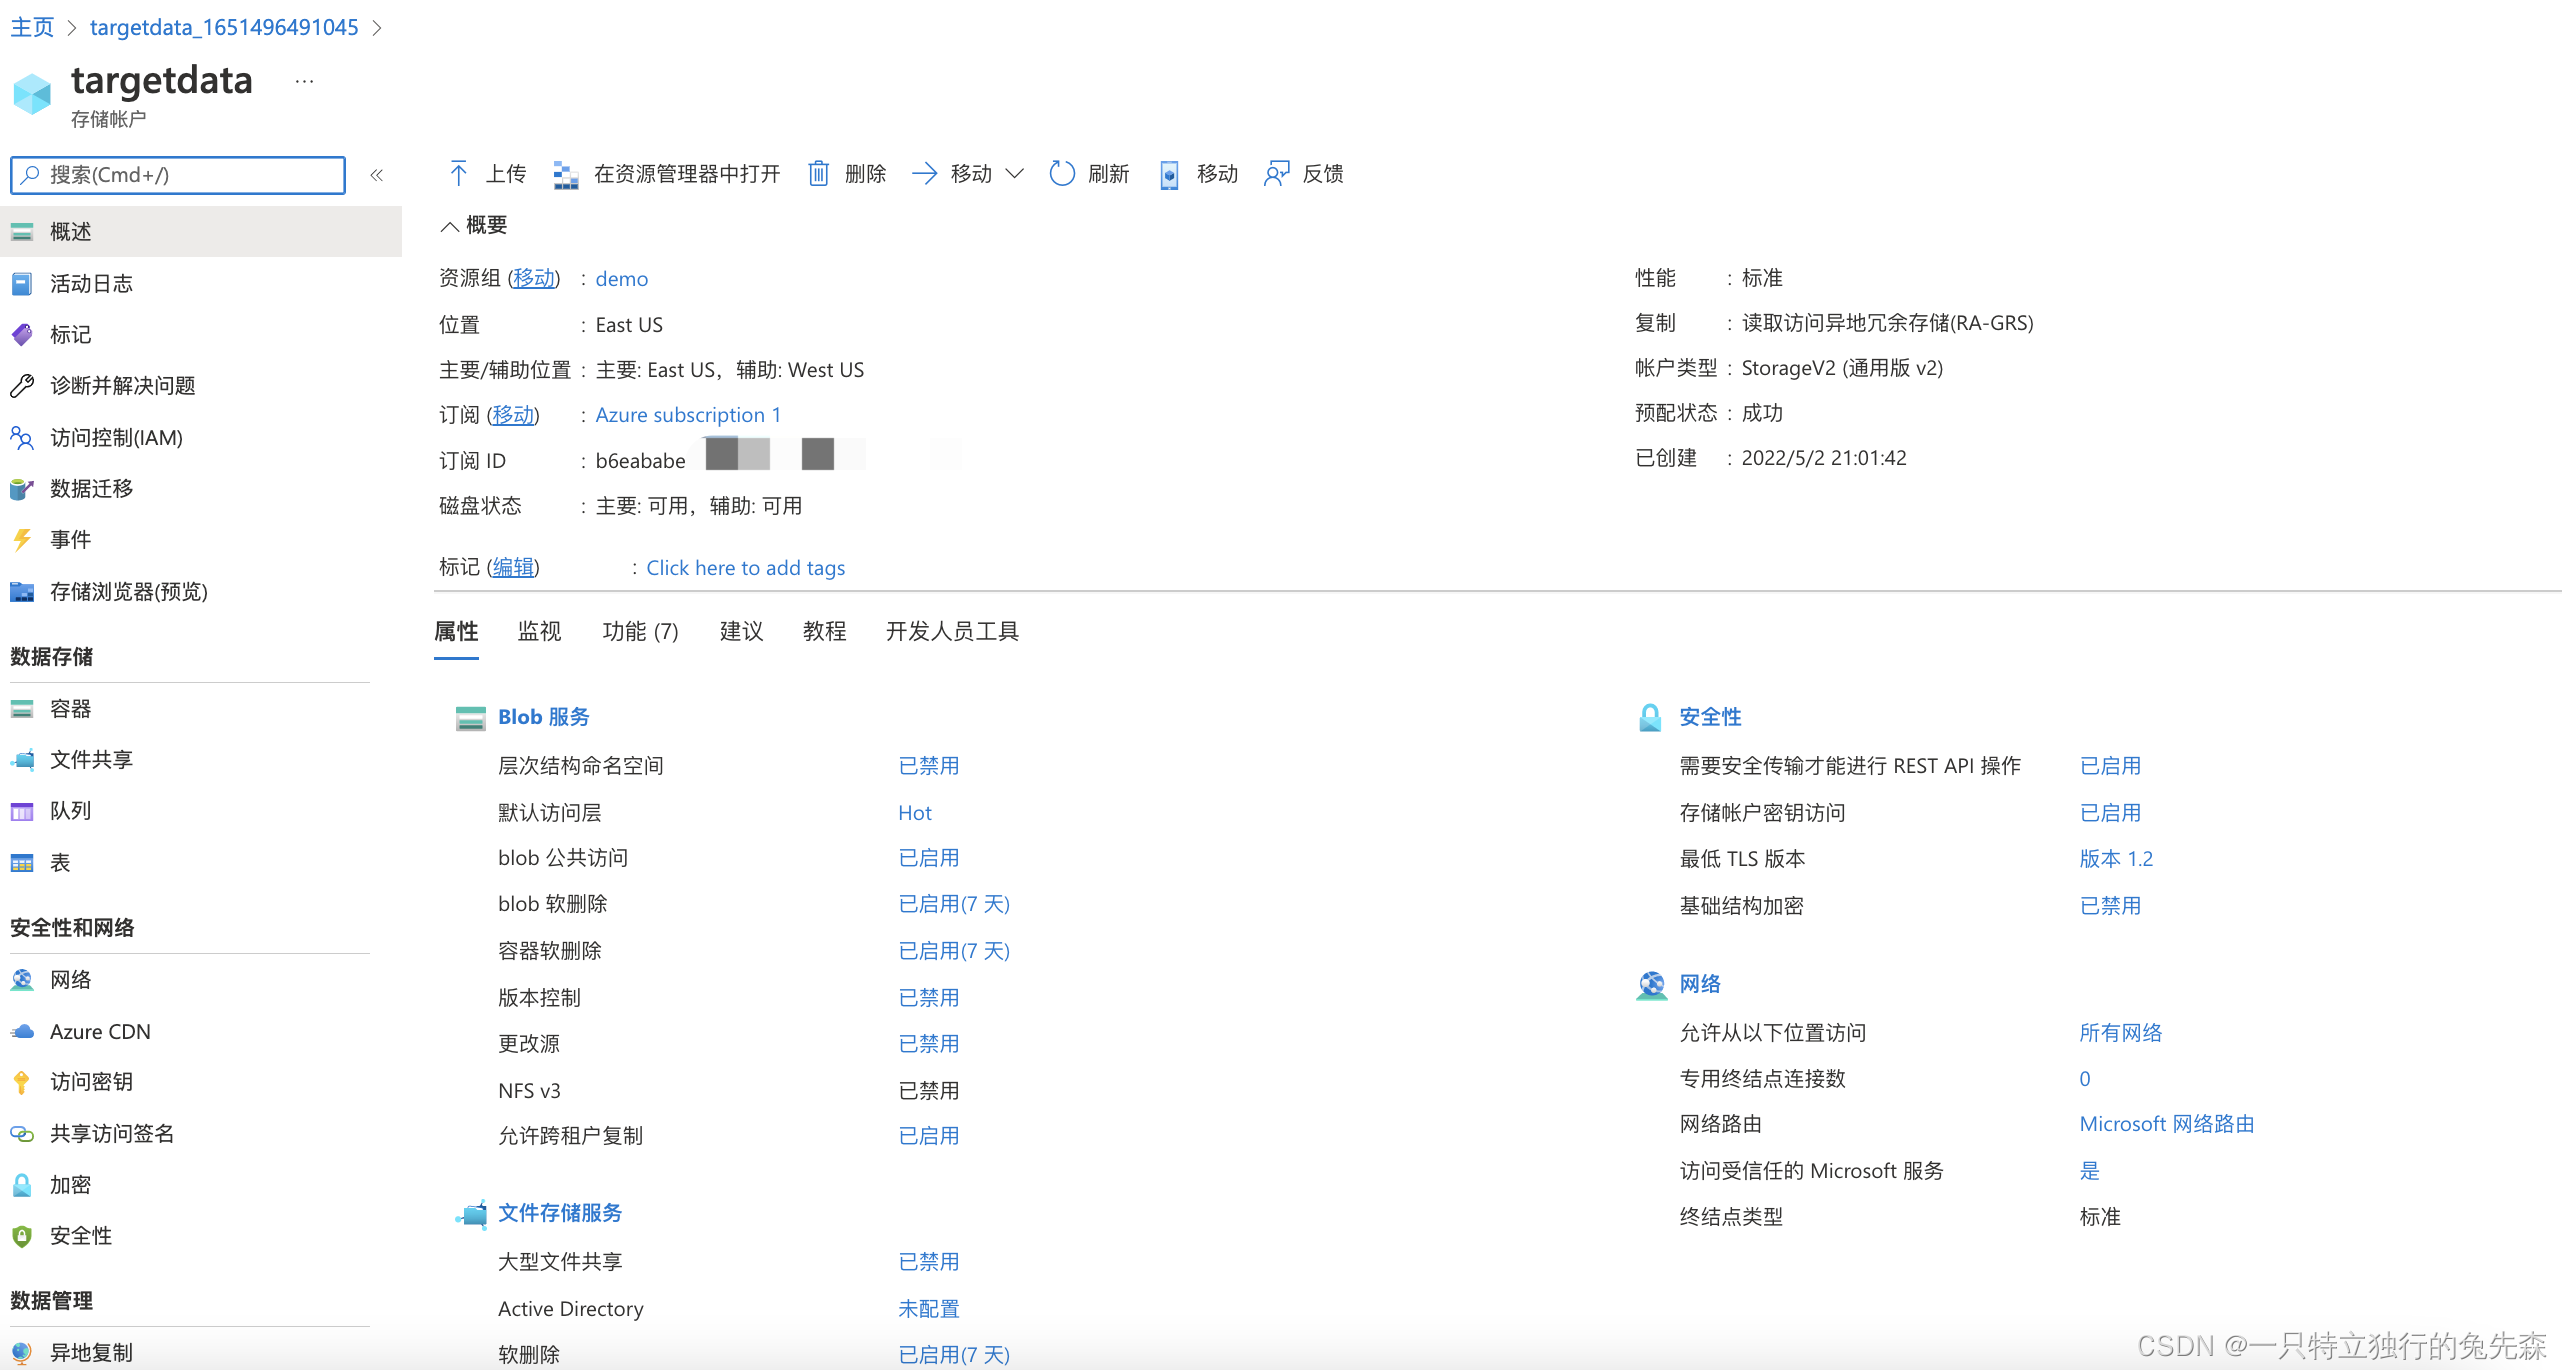Click here to add tags link

point(745,568)
